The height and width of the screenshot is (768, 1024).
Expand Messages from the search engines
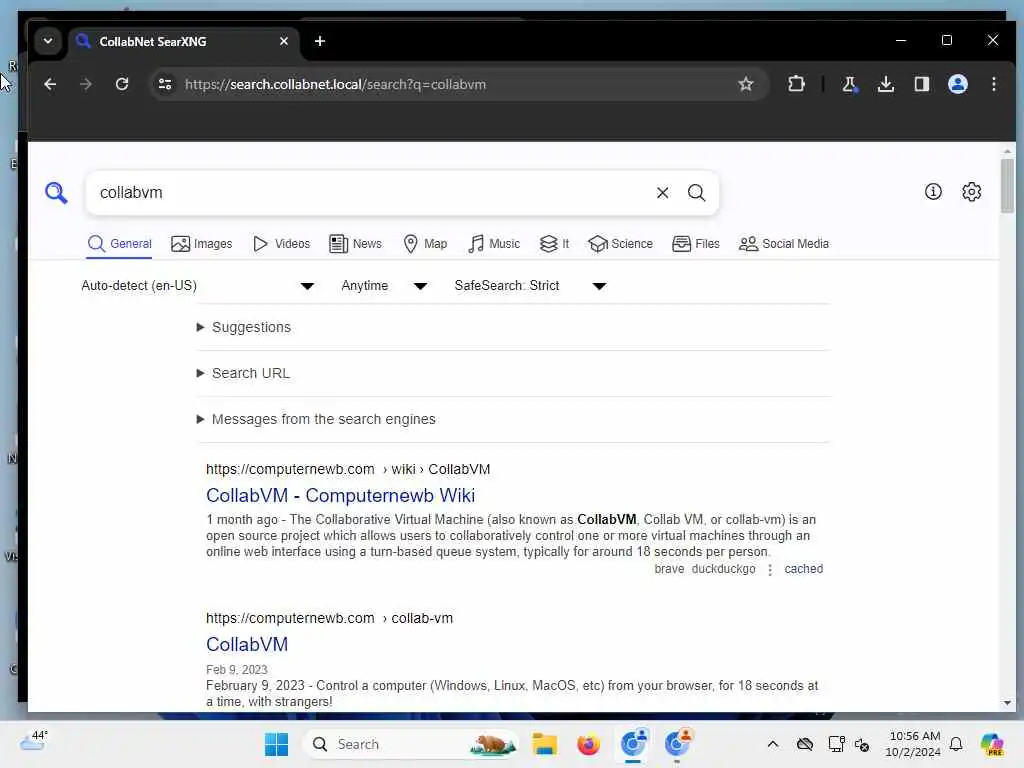tap(317, 419)
